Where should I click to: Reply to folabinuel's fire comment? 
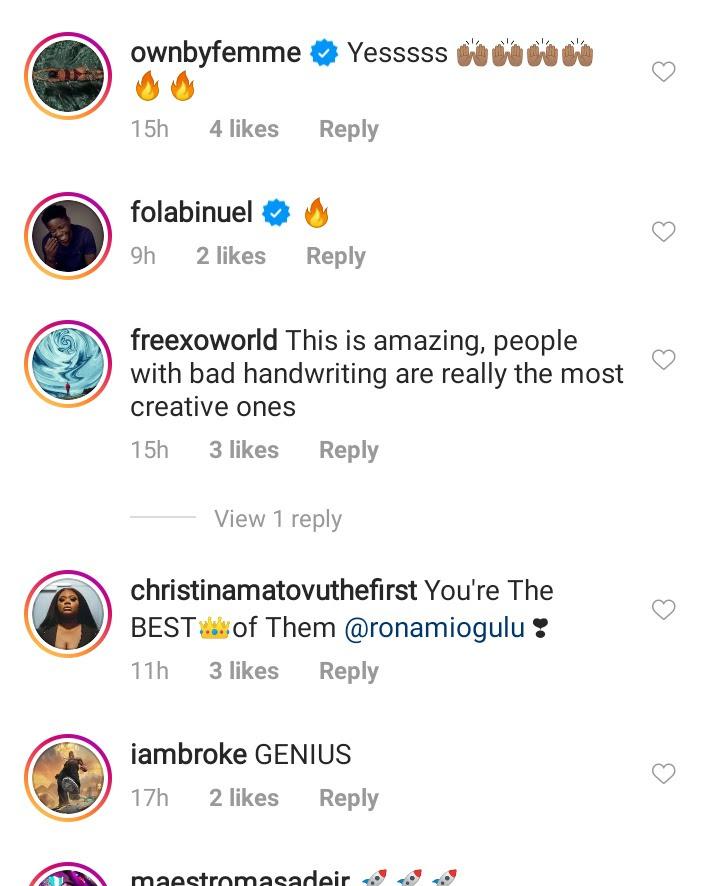335,256
